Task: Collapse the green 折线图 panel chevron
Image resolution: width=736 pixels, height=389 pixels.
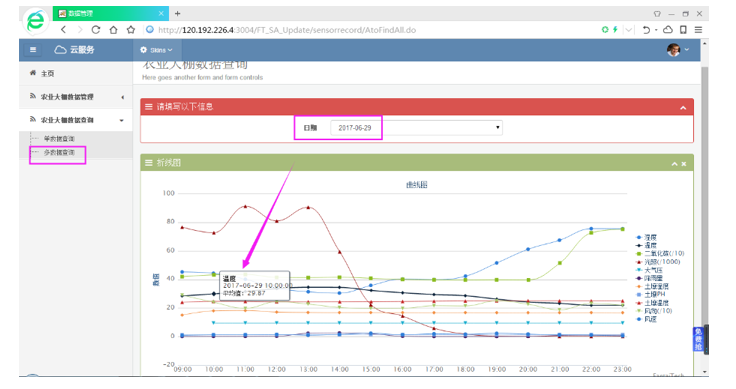Action: coord(675,164)
